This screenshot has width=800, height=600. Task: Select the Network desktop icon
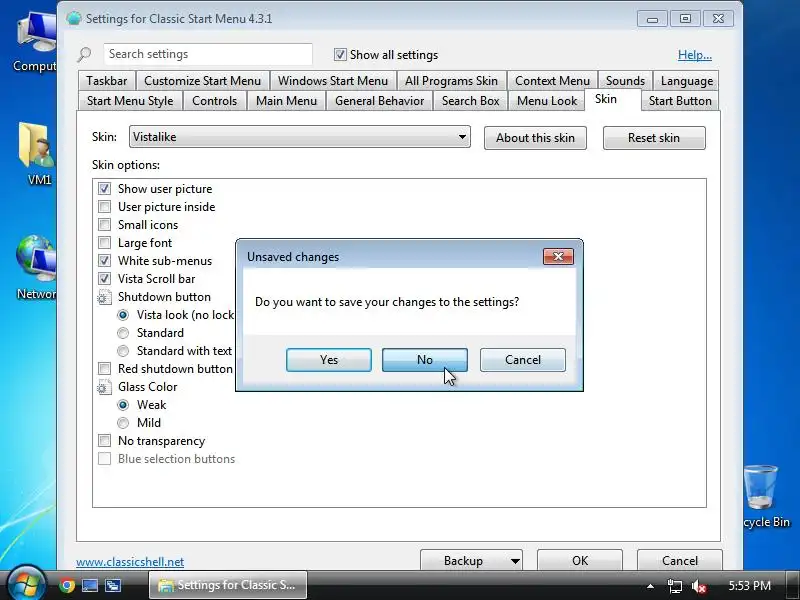pos(36,267)
